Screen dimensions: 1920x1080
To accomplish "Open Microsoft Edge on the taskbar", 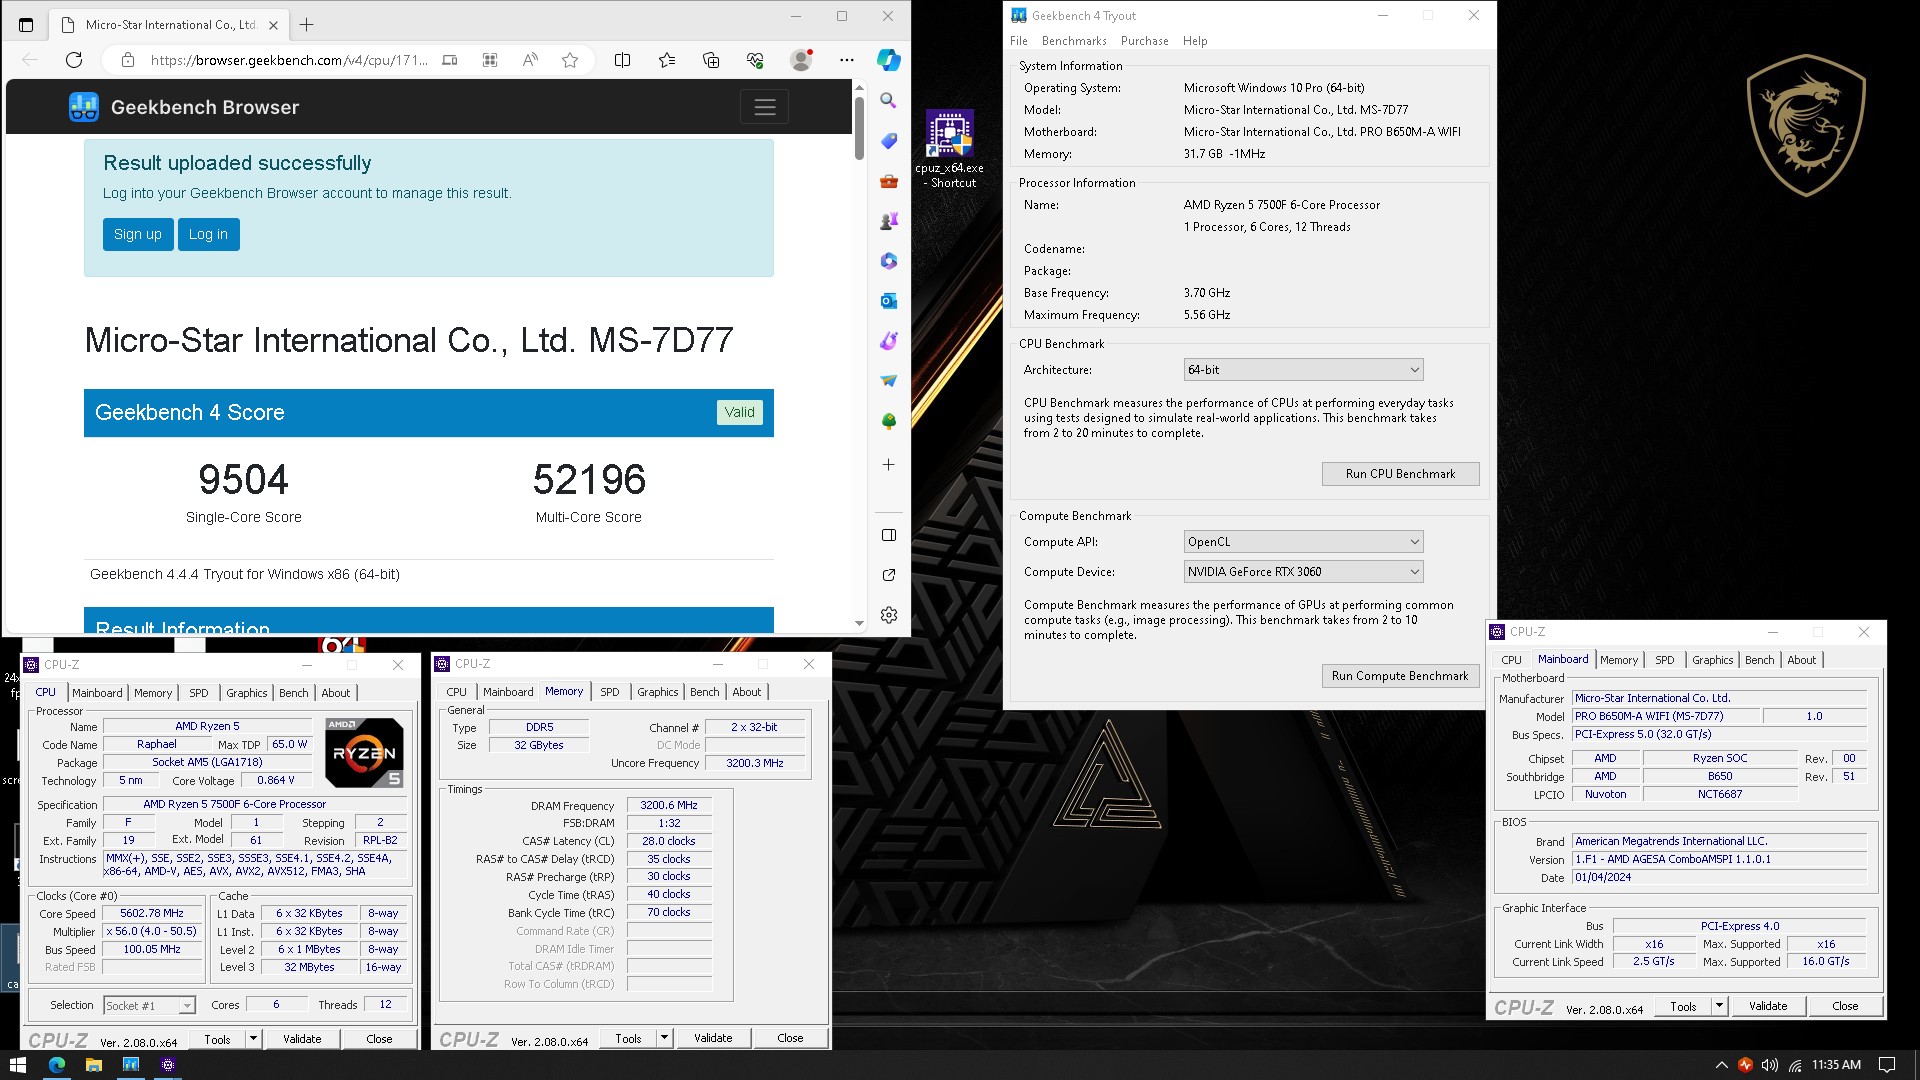I will coord(56,1065).
